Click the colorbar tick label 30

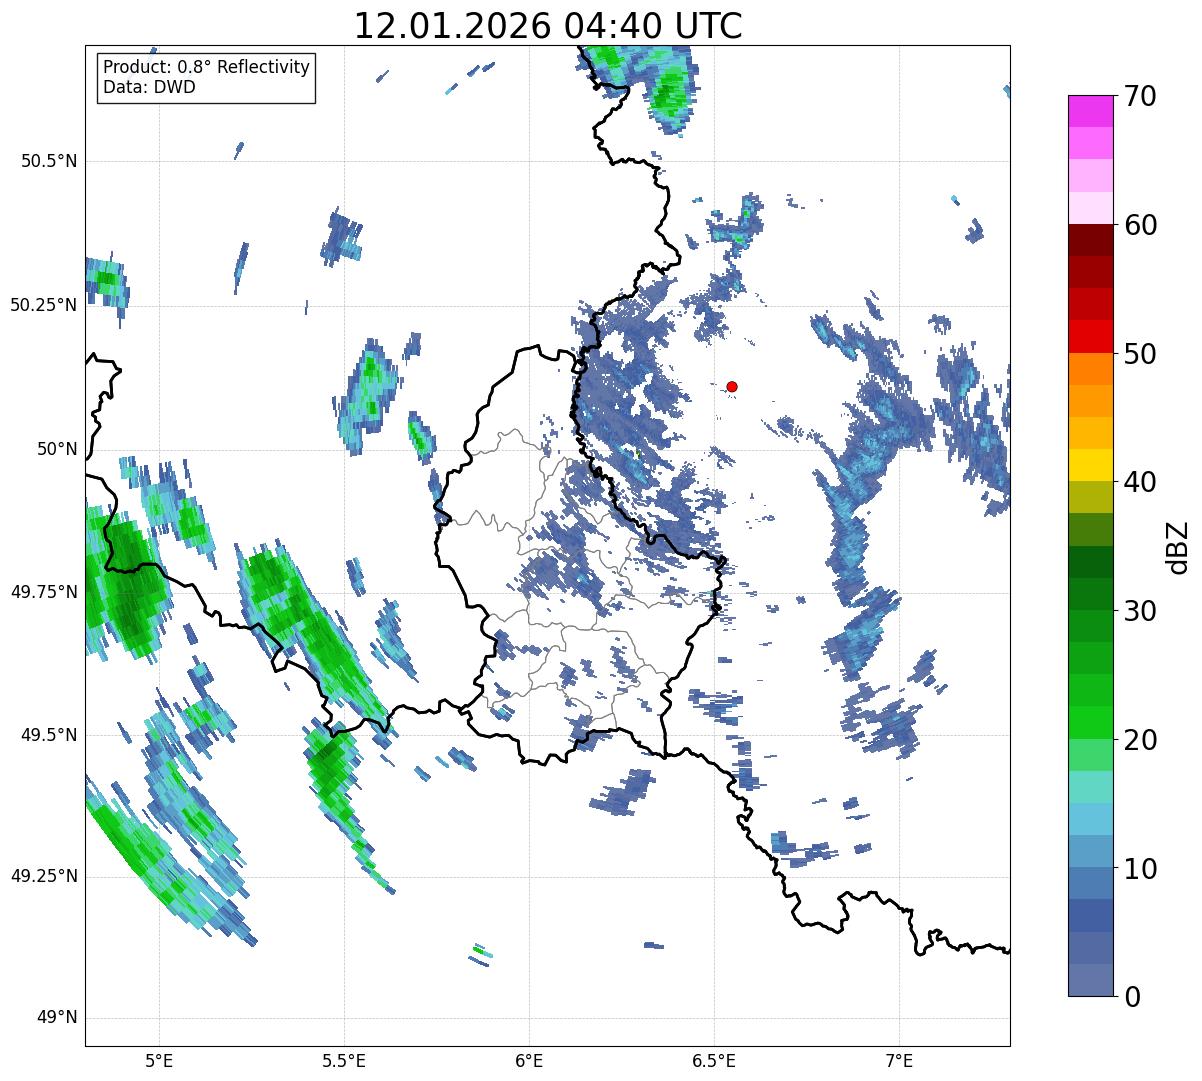(1139, 611)
